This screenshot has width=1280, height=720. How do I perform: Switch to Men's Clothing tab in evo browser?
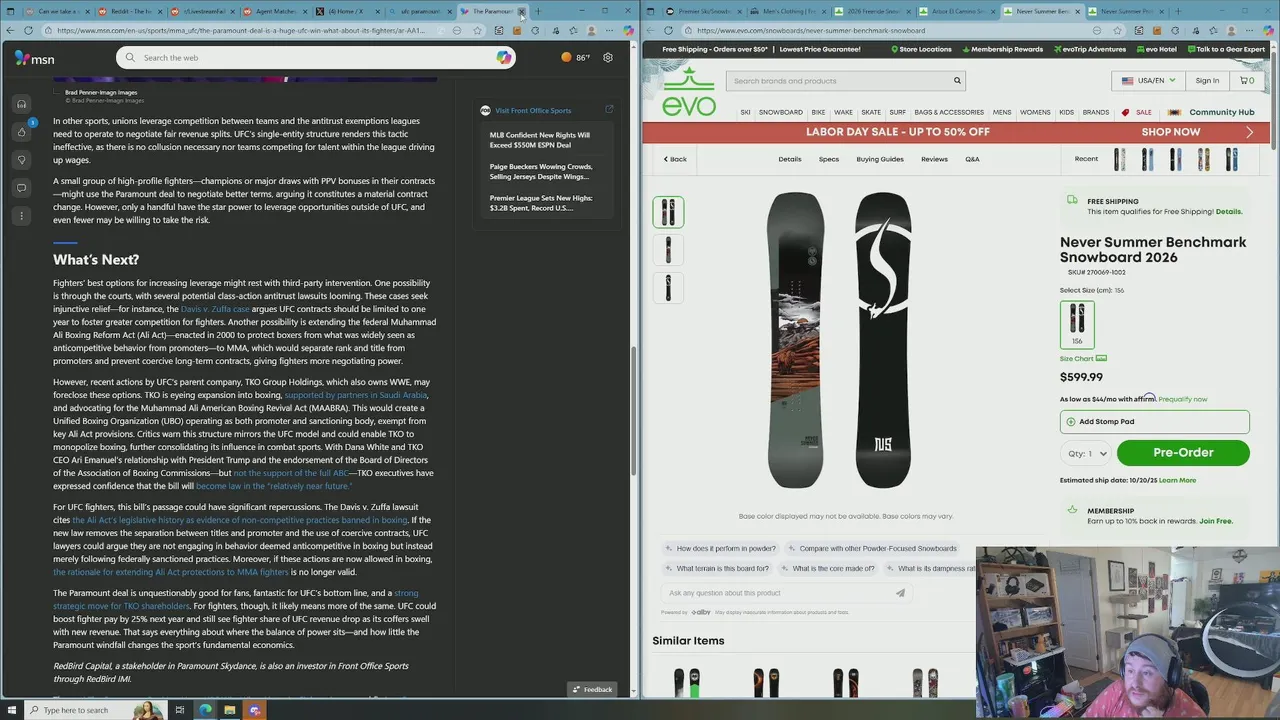[x=788, y=11]
